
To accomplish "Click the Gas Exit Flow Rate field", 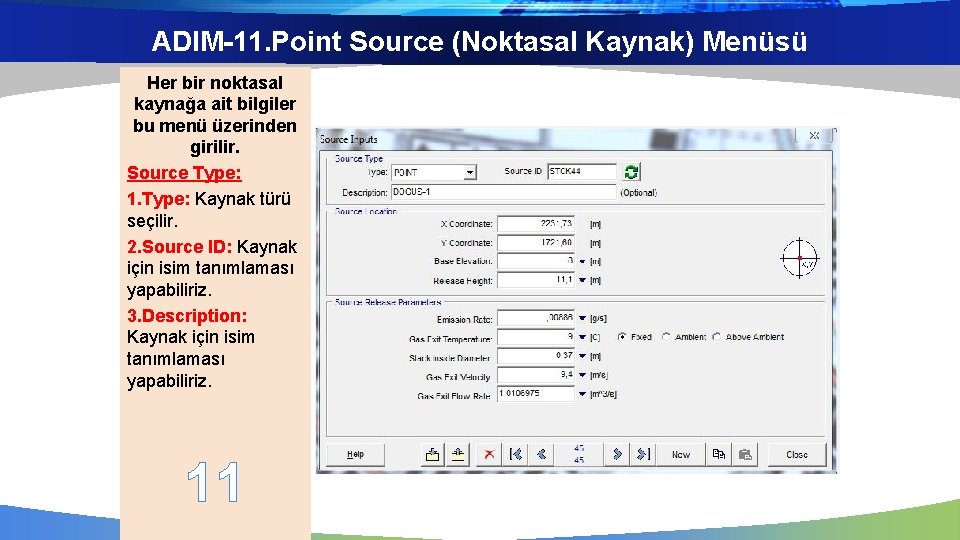I will [x=536, y=394].
